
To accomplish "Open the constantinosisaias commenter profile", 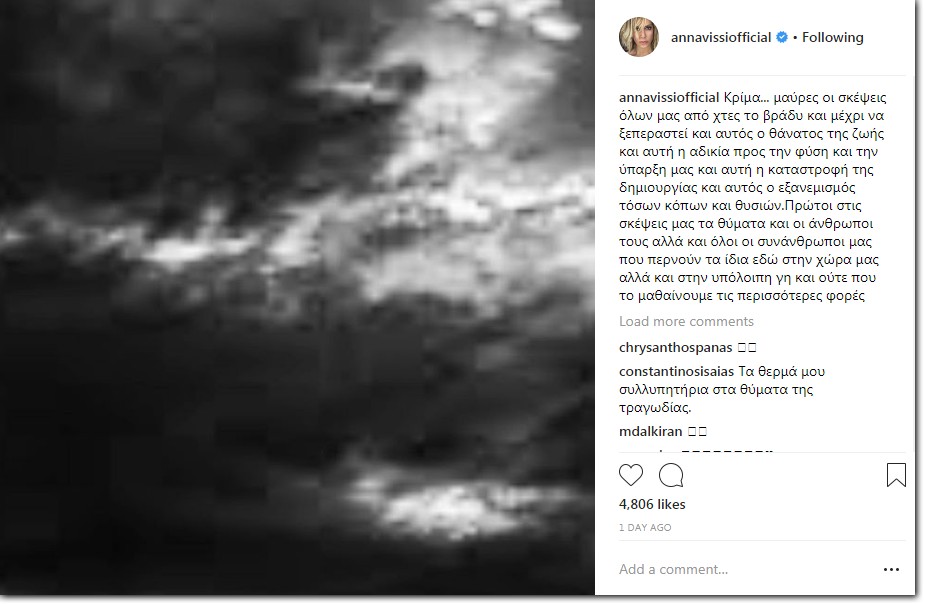I will [676, 371].
